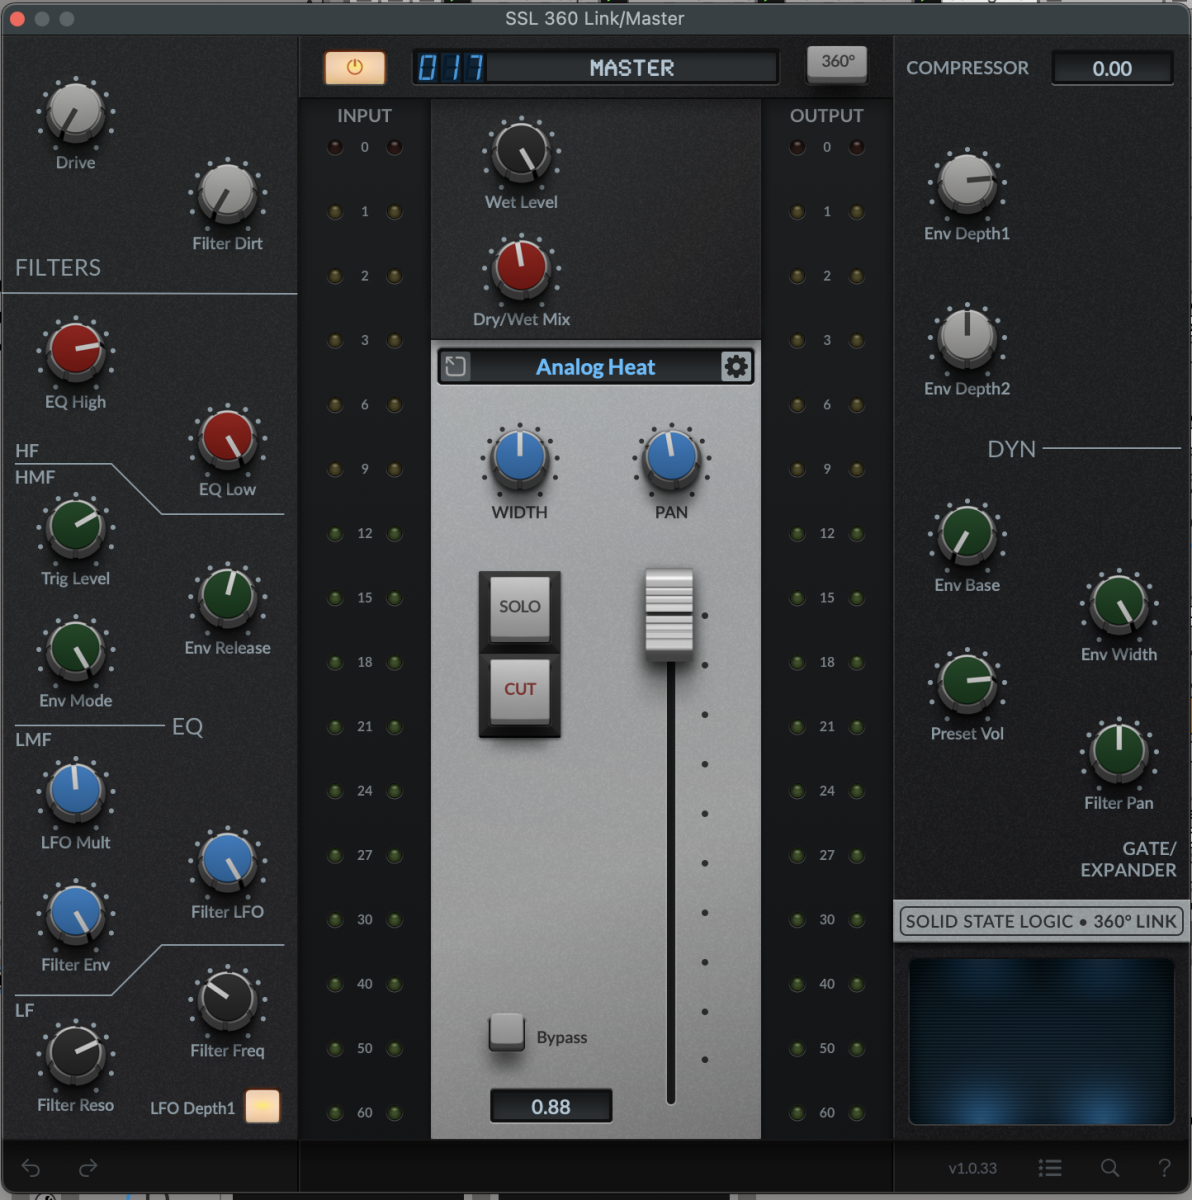1192x1200 pixels.
Task: Click the Env Depth1 knob
Action: [x=967, y=184]
